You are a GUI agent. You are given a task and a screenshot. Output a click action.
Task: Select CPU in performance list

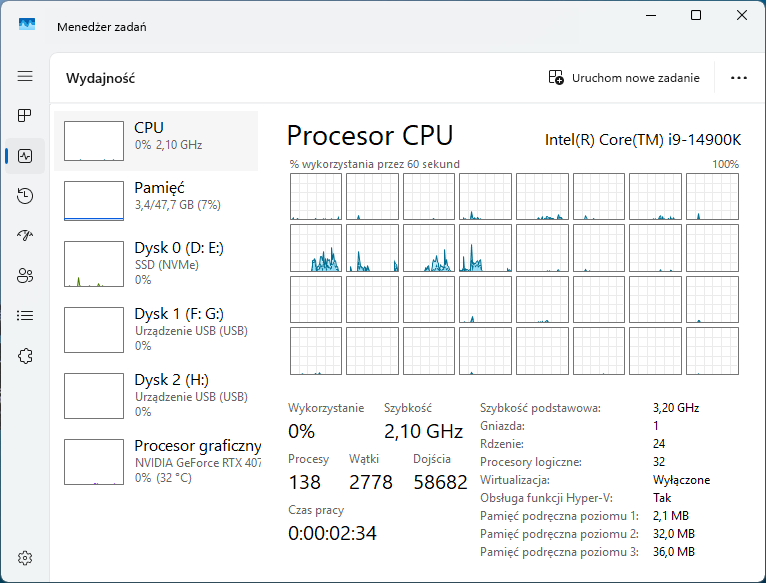pyautogui.click(x=156, y=141)
